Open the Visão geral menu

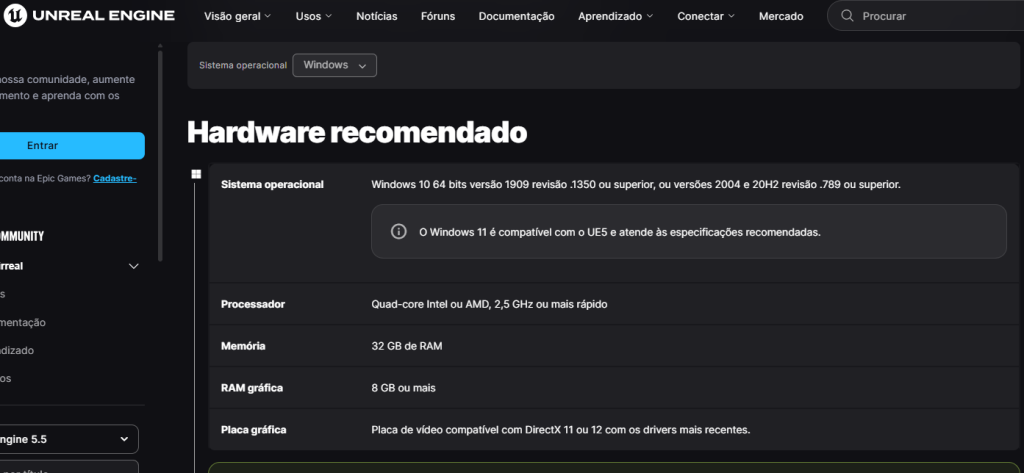point(237,16)
